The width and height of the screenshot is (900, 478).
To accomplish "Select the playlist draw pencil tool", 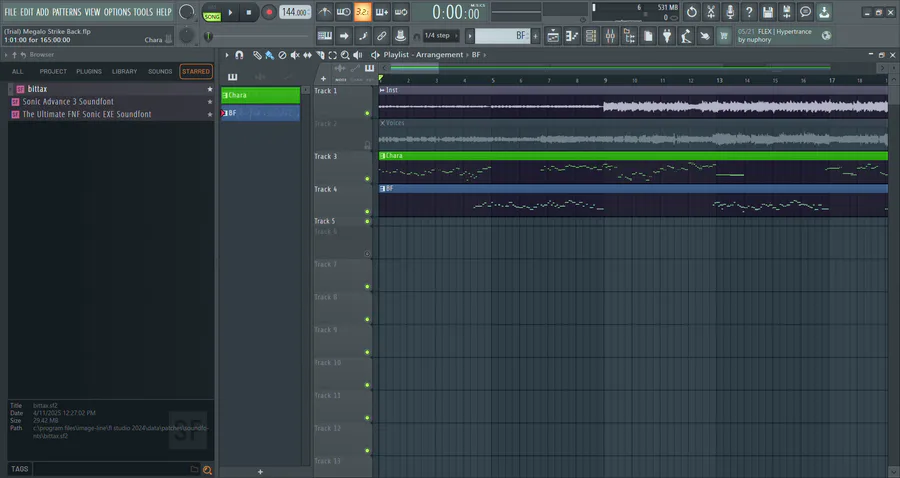I will pos(257,55).
